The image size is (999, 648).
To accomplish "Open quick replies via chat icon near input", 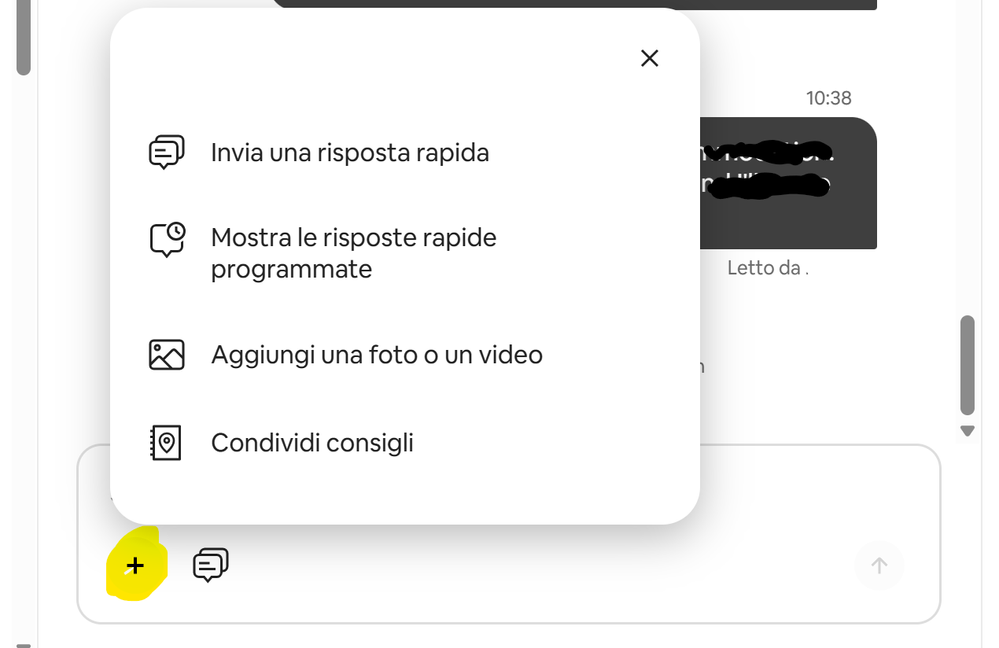I will tap(210, 565).
